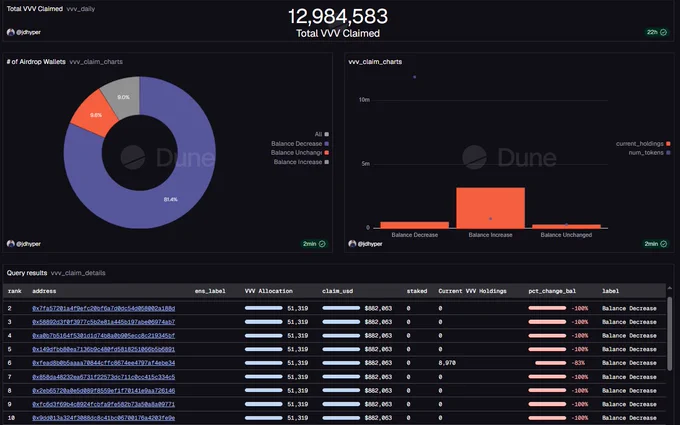The width and height of the screenshot is (680, 425).
Task: Click the 9.6% orange donut slice
Action: pos(95,114)
